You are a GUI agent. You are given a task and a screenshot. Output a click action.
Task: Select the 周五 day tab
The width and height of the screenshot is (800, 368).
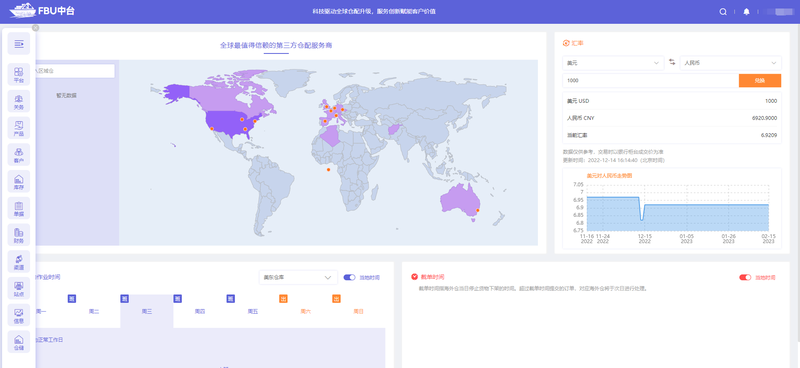[x=253, y=311]
